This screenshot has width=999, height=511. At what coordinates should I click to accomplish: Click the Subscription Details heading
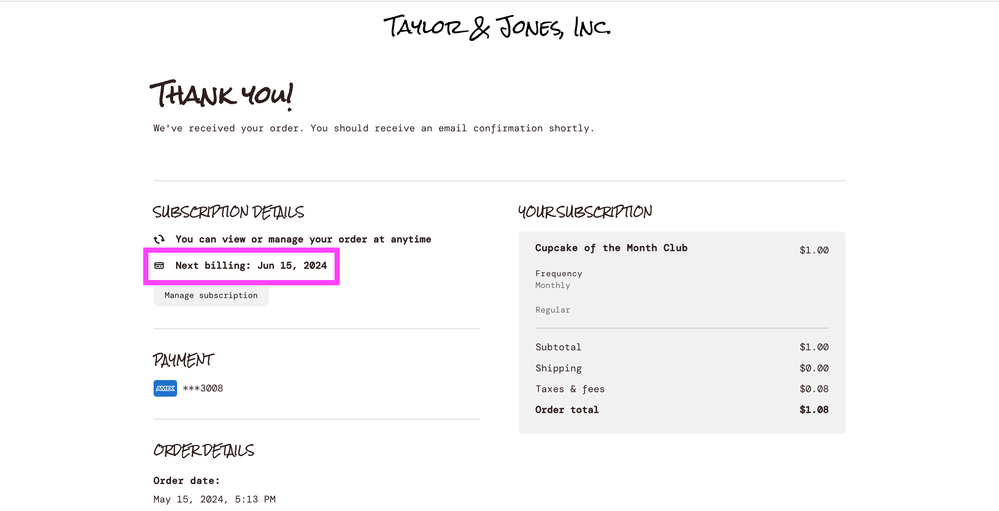pyautogui.click(x=228, y=212)
